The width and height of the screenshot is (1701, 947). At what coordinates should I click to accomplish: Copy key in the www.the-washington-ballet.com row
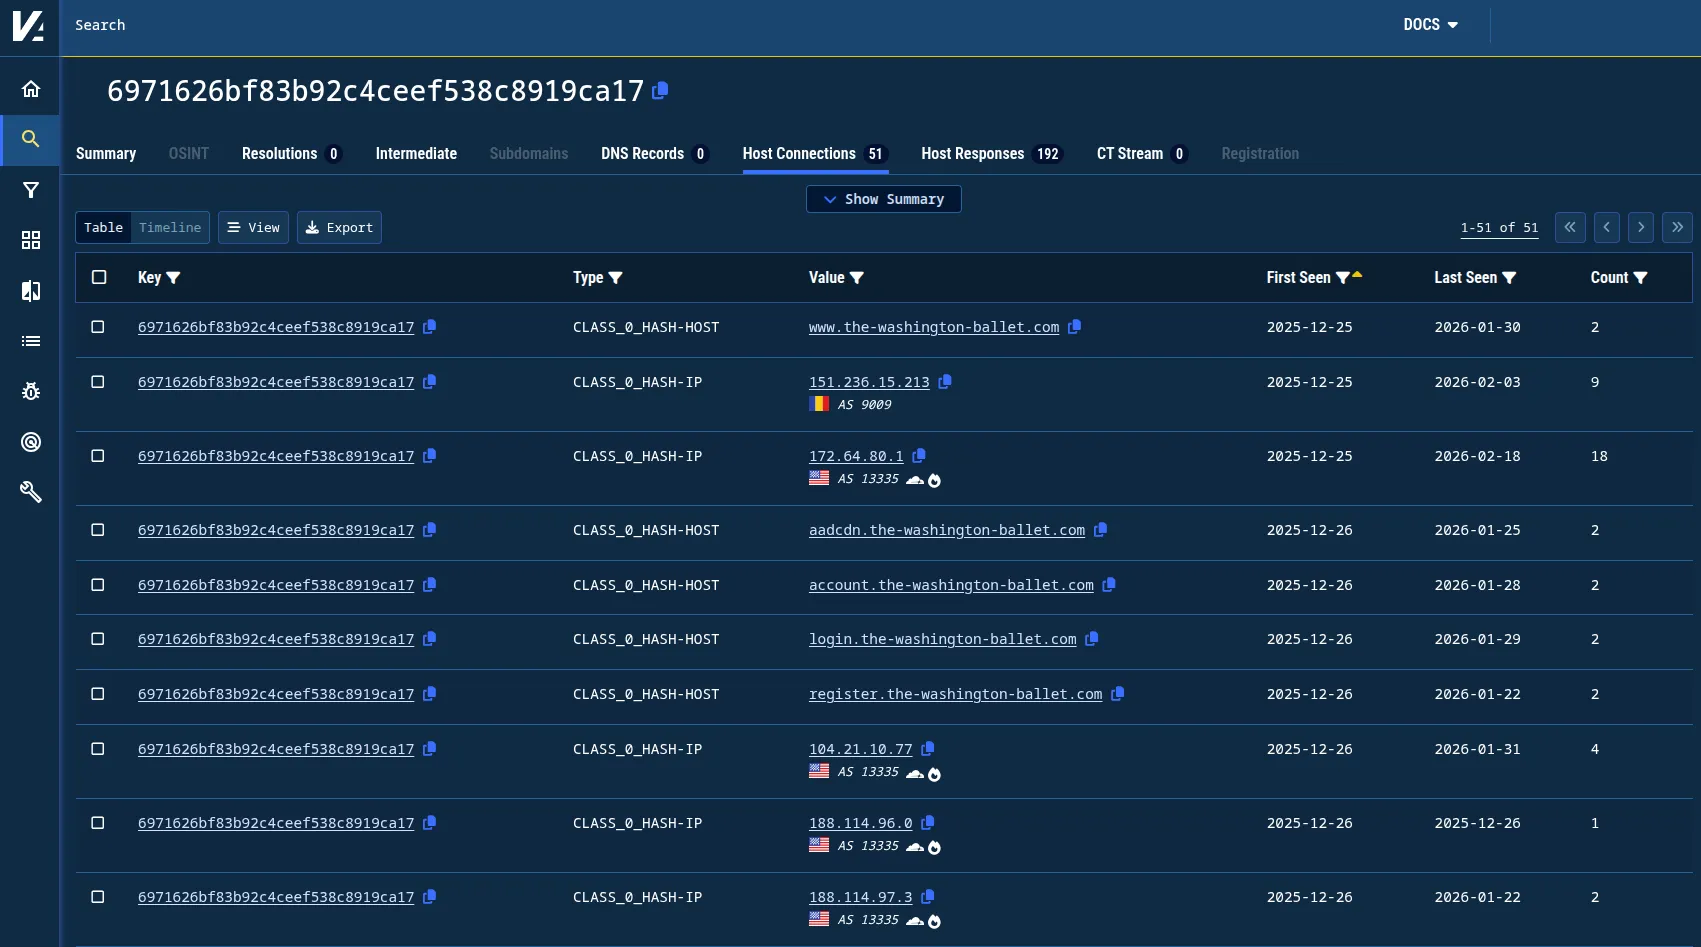pos(430,327)
